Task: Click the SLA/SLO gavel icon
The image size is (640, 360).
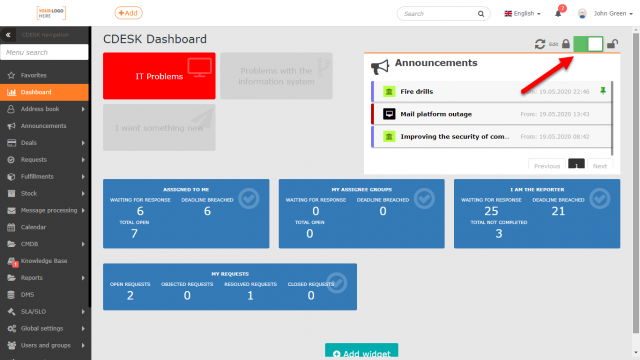Action: coord(11,311)
